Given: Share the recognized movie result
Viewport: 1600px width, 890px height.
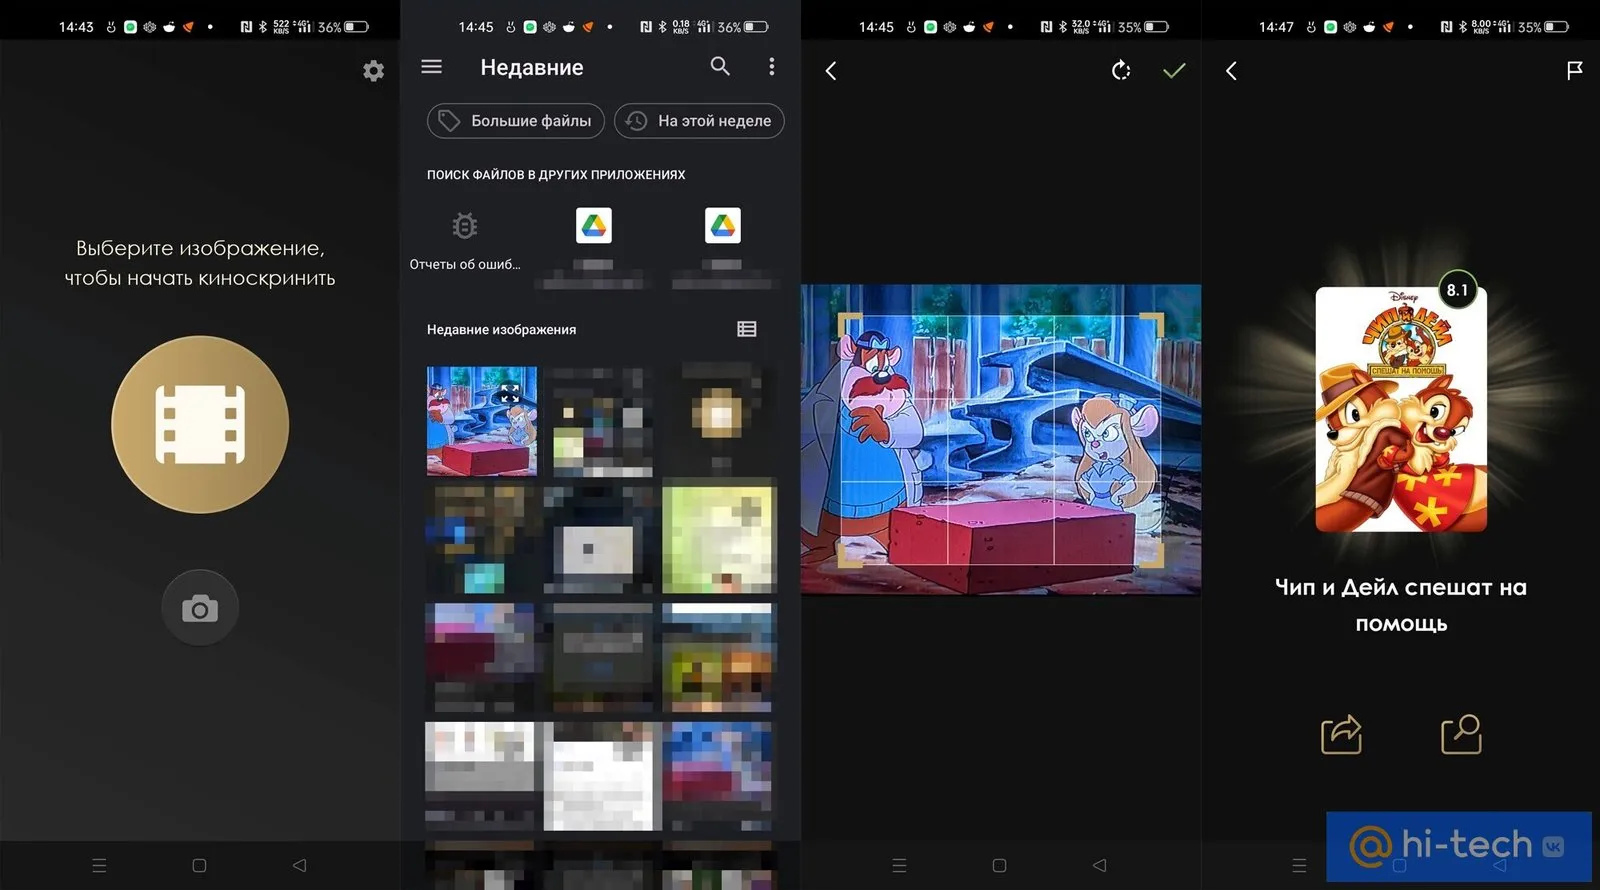Looking at the screenshot, I should point(1341,734).
